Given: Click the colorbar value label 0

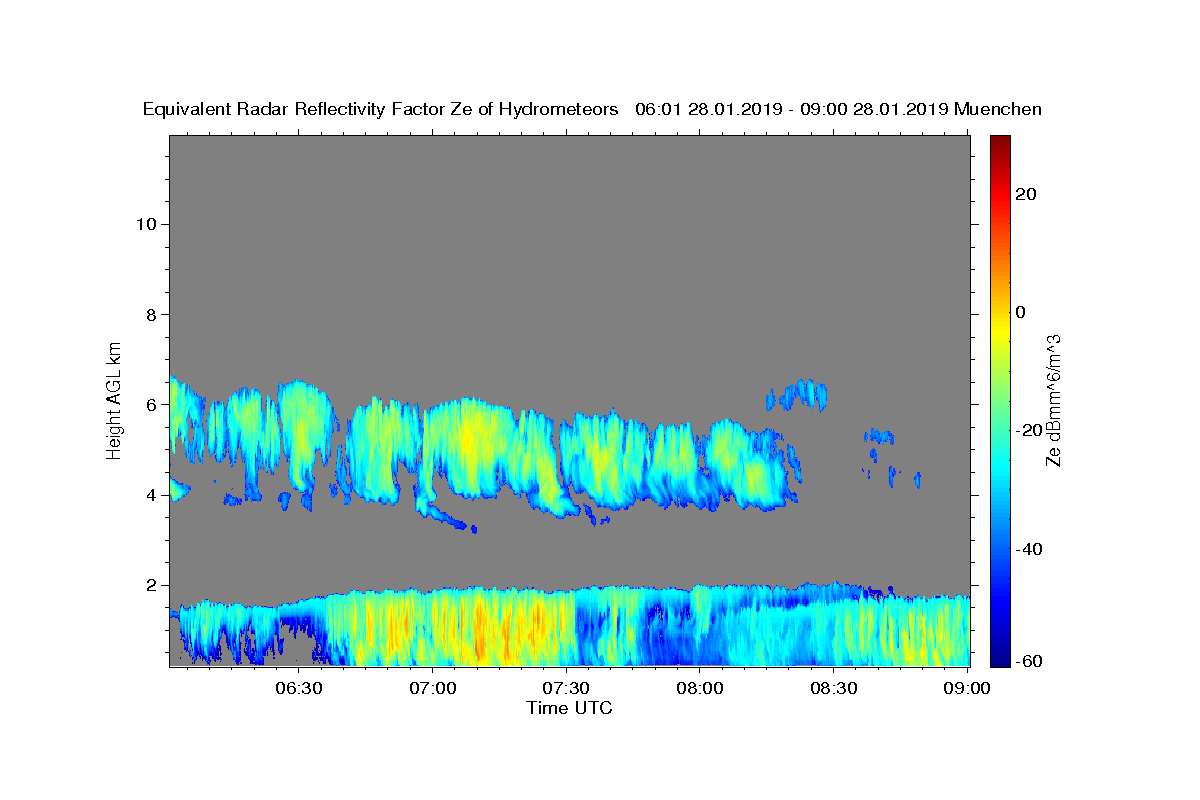Looking at the screenshot, I should click(1020, 312).
